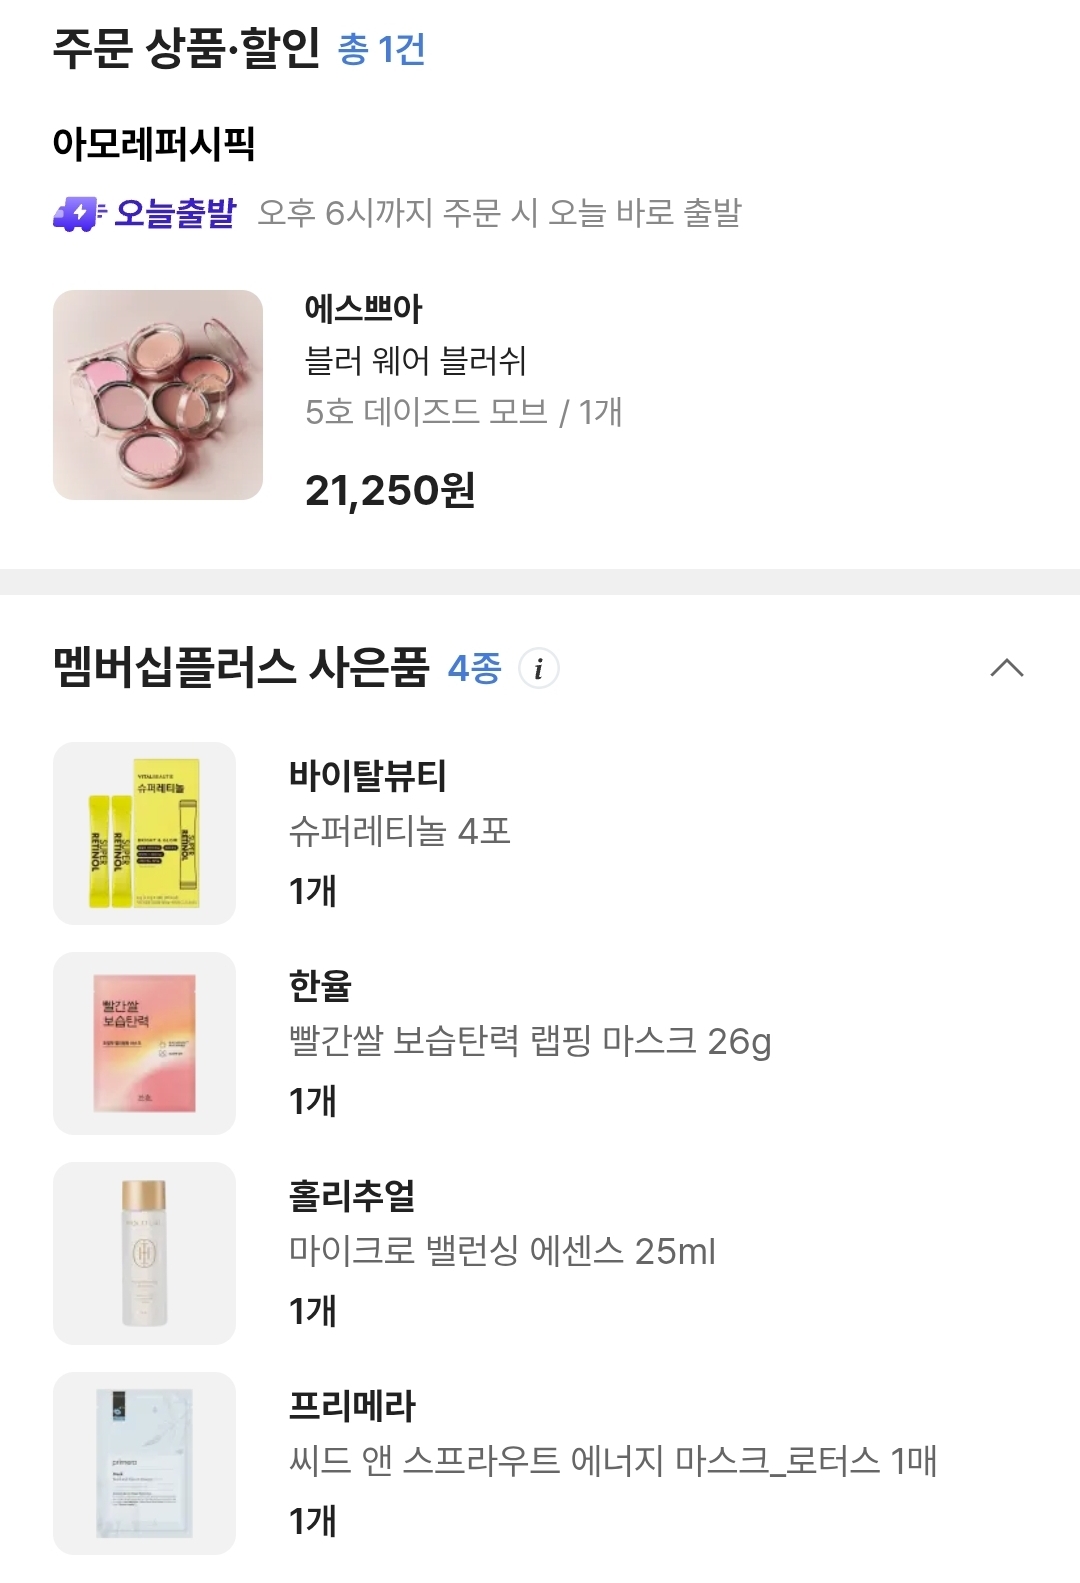Select 씨드 앤 스프라우트 에너지 마스크 item
The image size is (1080, 1583).
point(612,1461)
